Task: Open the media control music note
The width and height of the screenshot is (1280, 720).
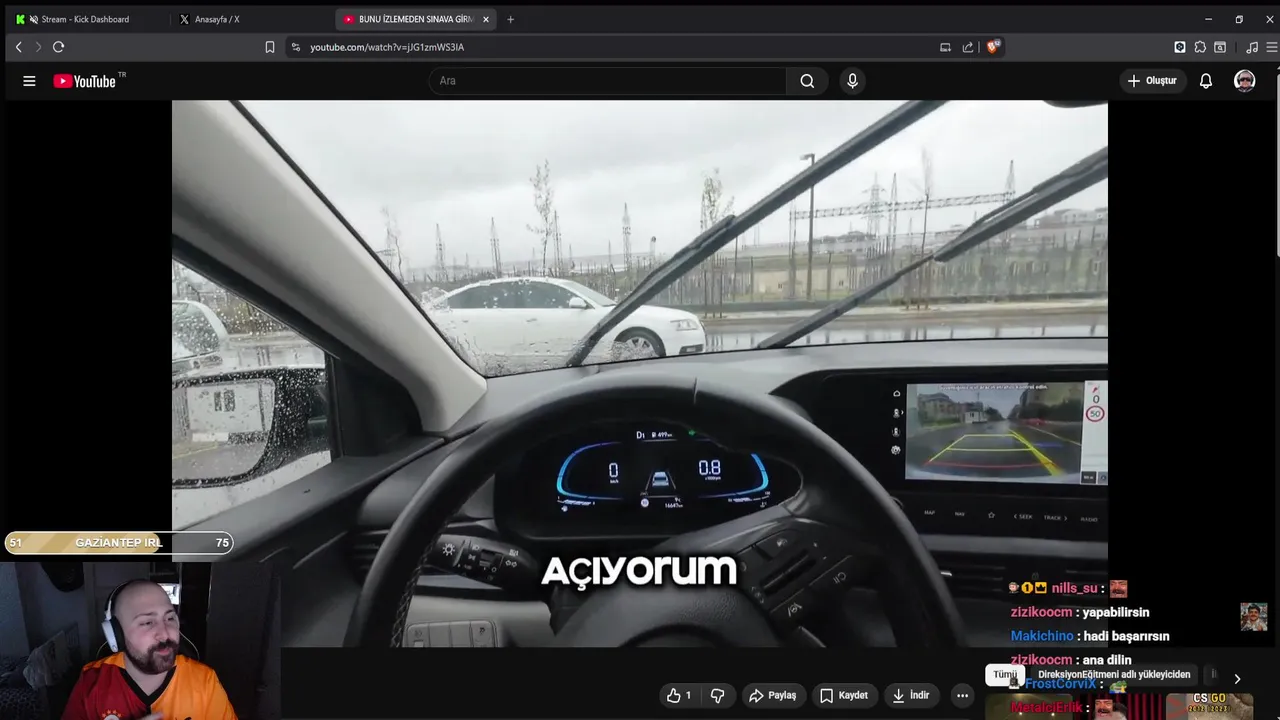Action: point(1252,47)
